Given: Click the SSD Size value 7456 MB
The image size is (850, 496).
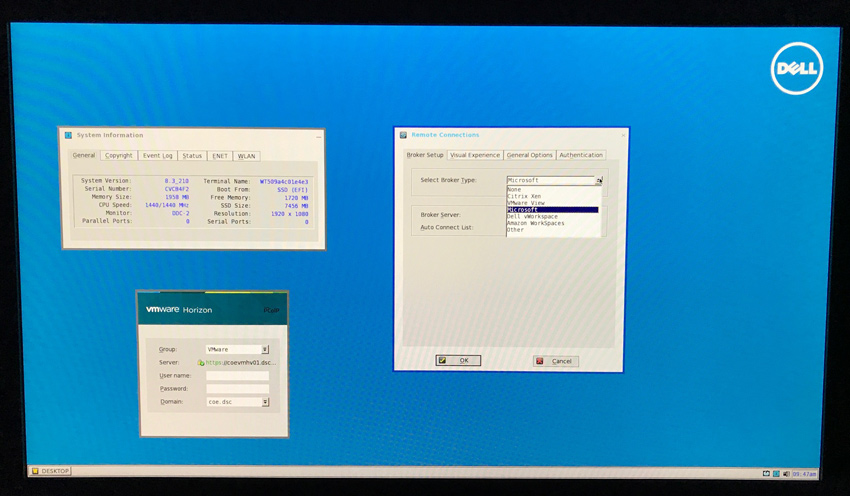Looking at the screenshot, I should click(x=297, y=206).
